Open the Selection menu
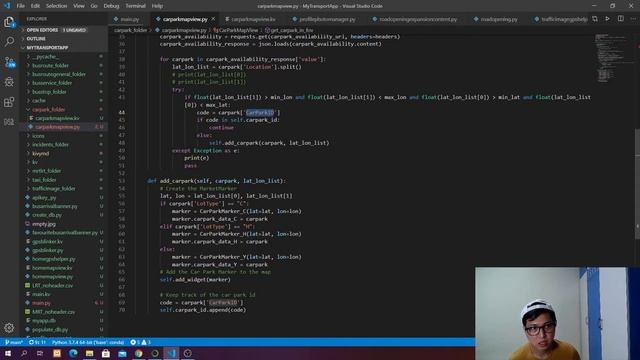Screen dimensions: 640x360 [x=56, y=6]
